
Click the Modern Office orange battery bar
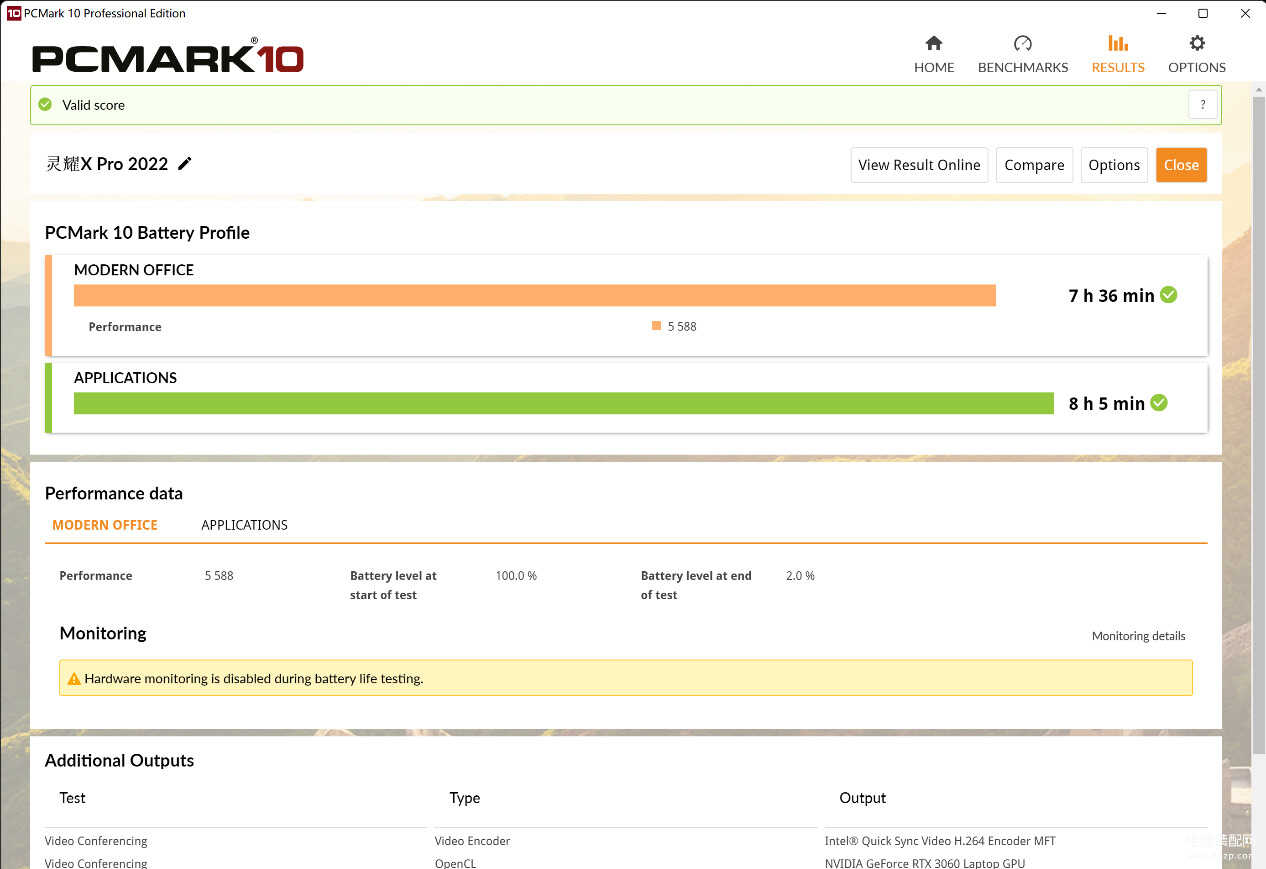click(x=535, y=295)
